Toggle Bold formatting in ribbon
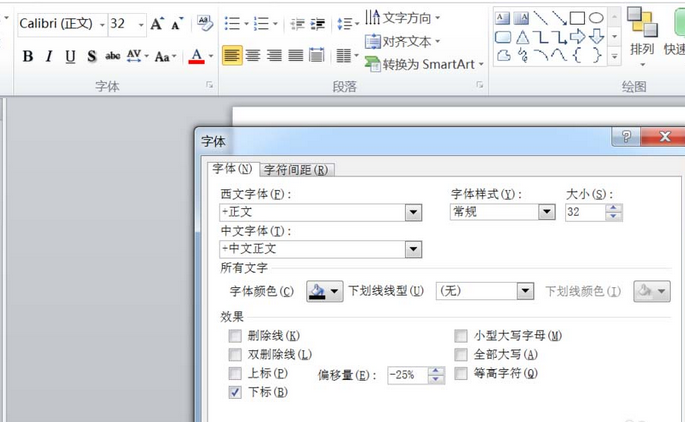Screen dimensions: 685x422 (28, 56)
